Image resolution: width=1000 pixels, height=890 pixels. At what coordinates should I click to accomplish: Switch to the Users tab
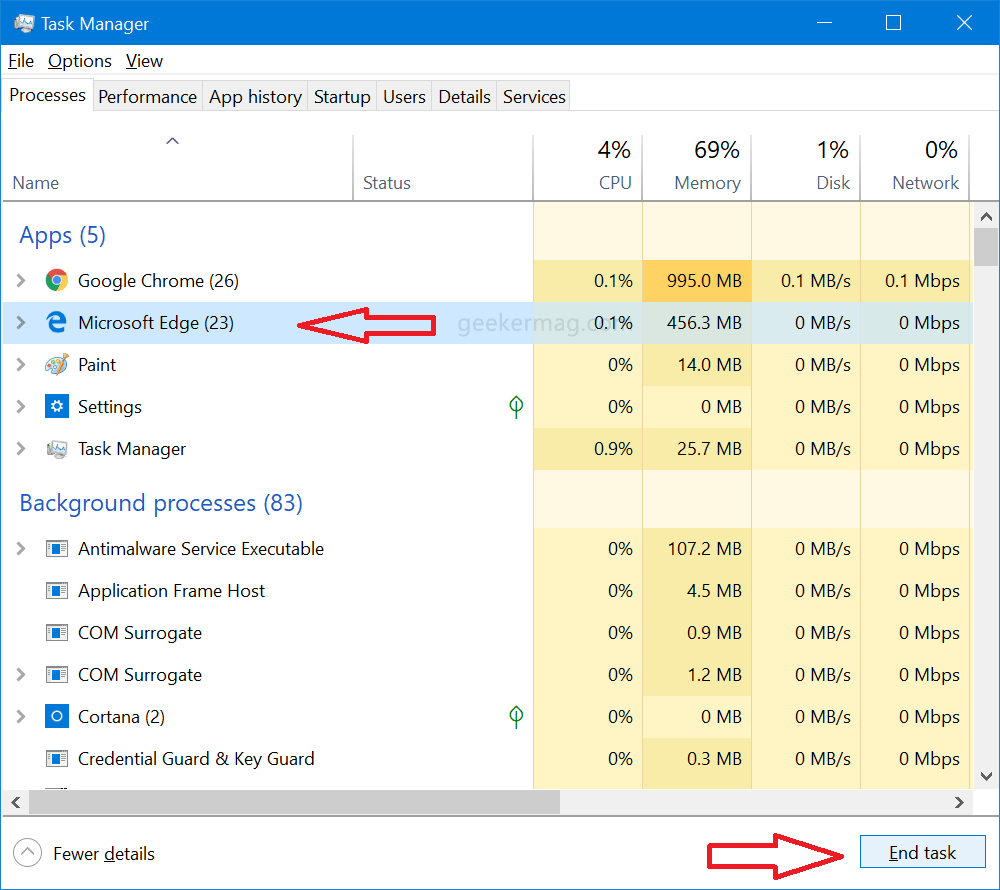[x=404, y=96]
